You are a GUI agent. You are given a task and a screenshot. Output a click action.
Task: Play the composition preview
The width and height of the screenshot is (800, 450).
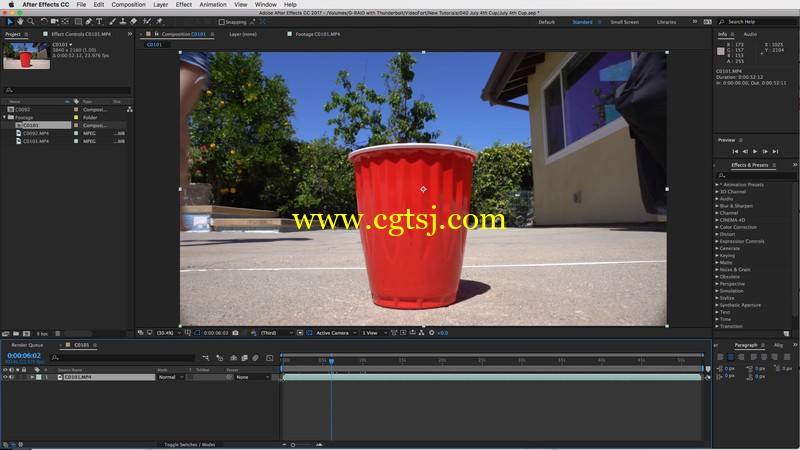[755, 152]
